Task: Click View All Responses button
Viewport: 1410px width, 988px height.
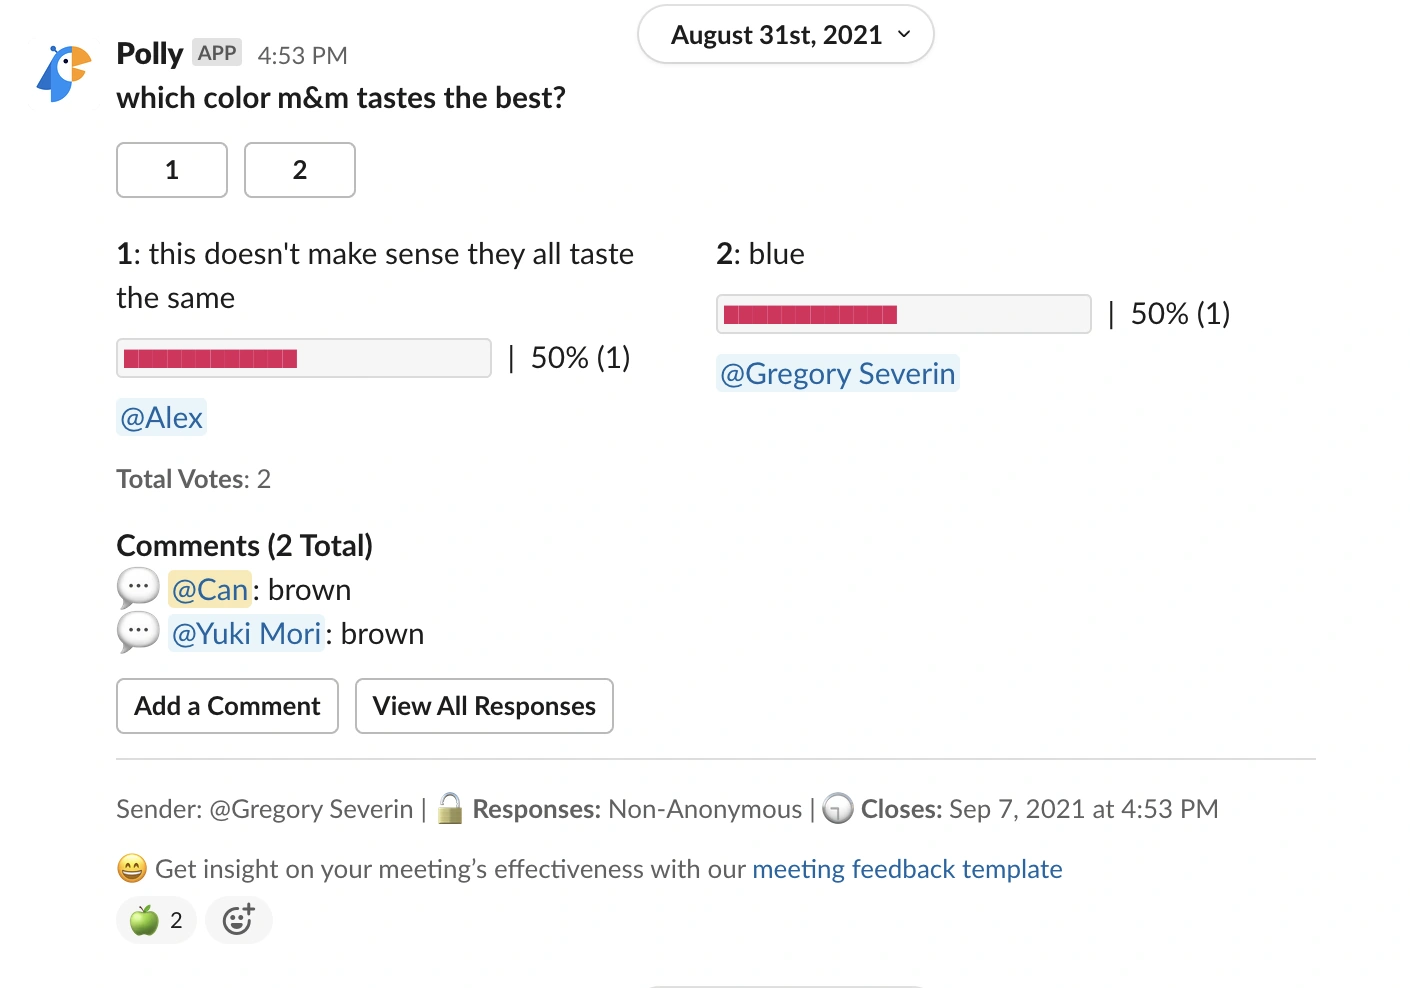Action: click(484, 706)
